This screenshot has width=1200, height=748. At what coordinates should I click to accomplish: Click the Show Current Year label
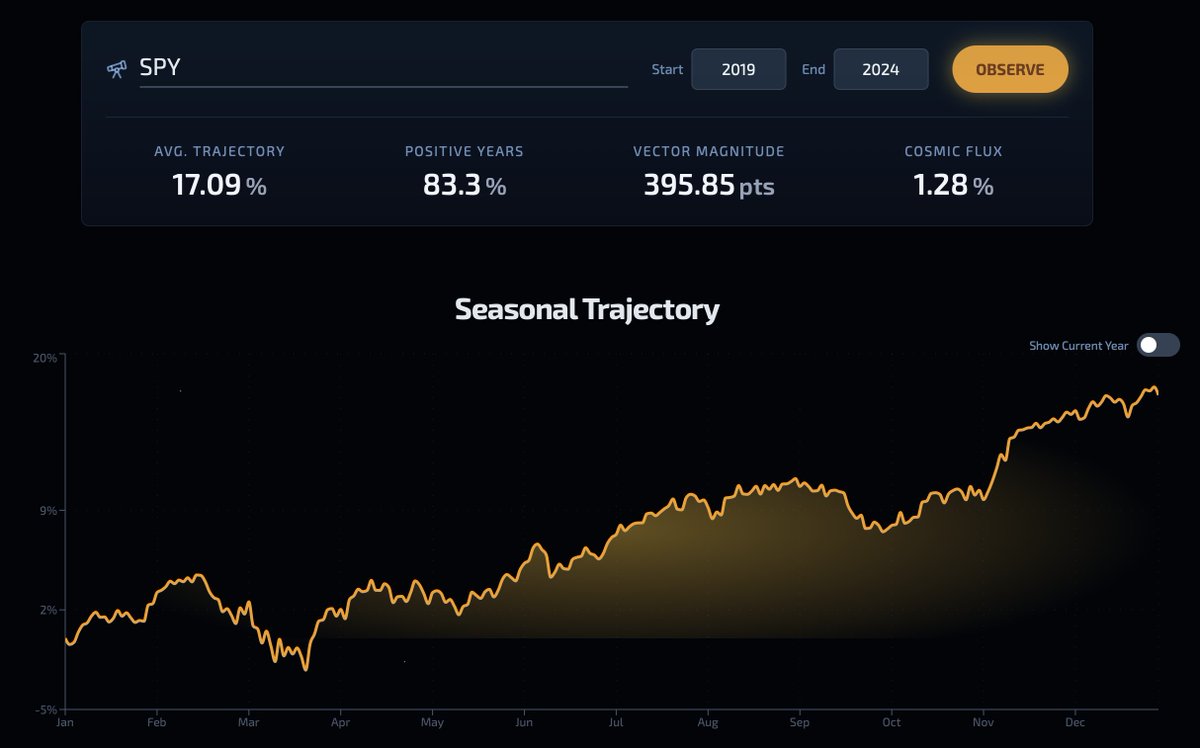tap(1079, 346)
